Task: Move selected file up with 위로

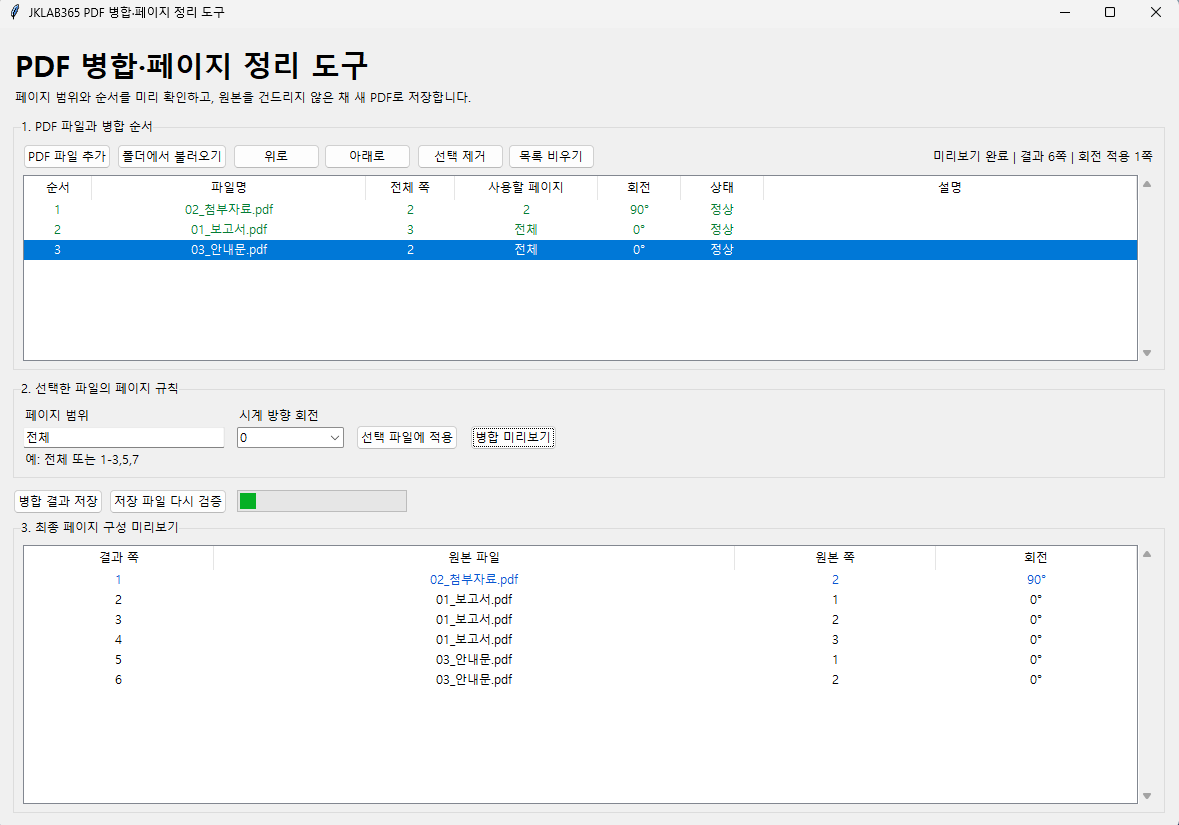Action: point(276,156)
